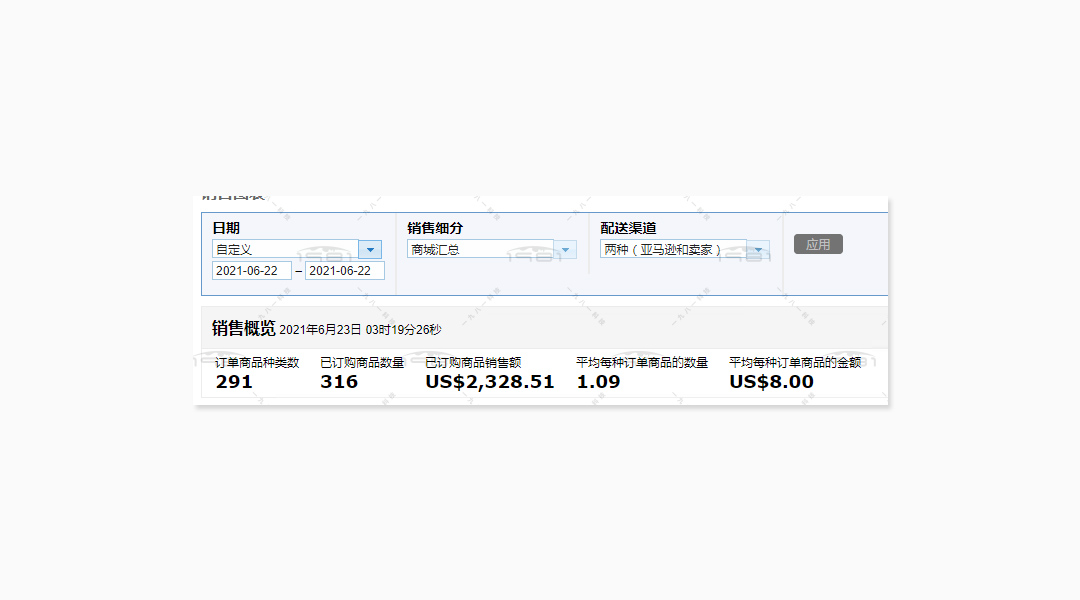
Task: Click the value US$2,328.51
Action: (490, 382)
